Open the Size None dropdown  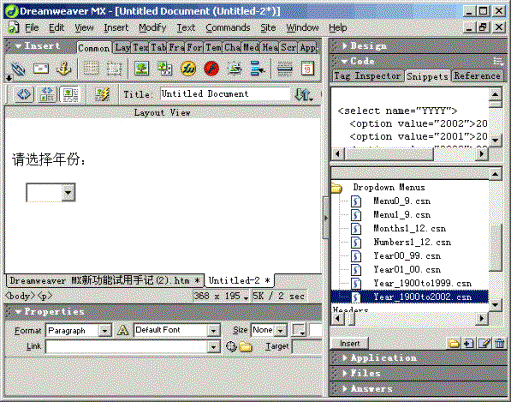pyautogui.click(x=280, y=331)
